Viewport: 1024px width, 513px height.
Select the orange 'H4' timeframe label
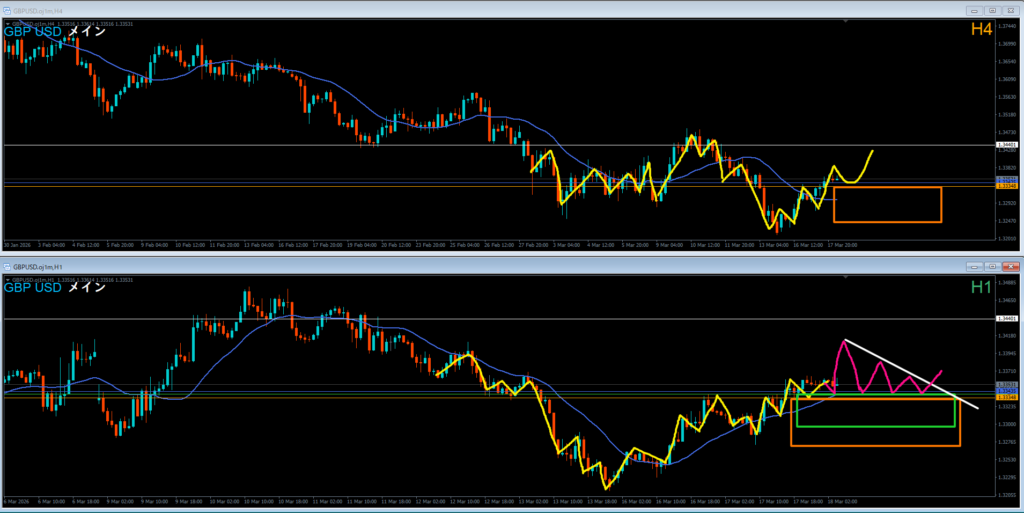pos(982,29)
